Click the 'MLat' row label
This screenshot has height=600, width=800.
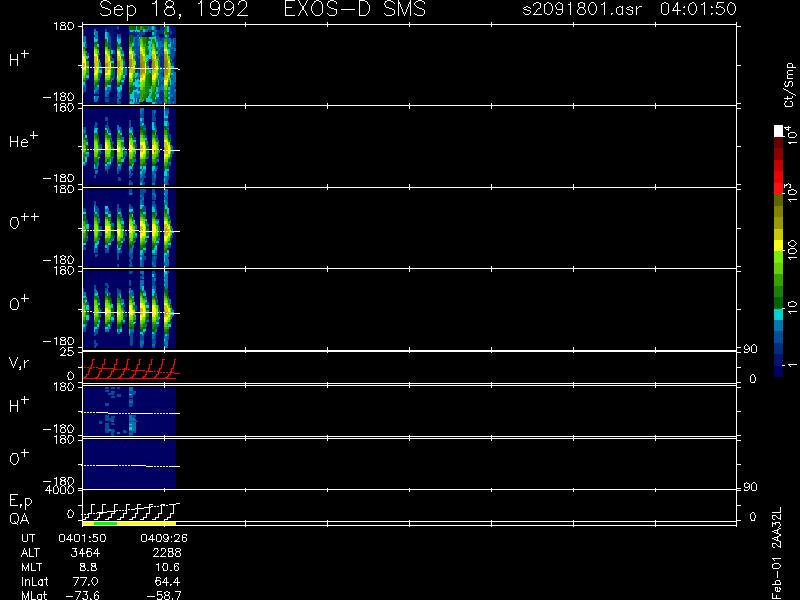[x=34, y=595]
